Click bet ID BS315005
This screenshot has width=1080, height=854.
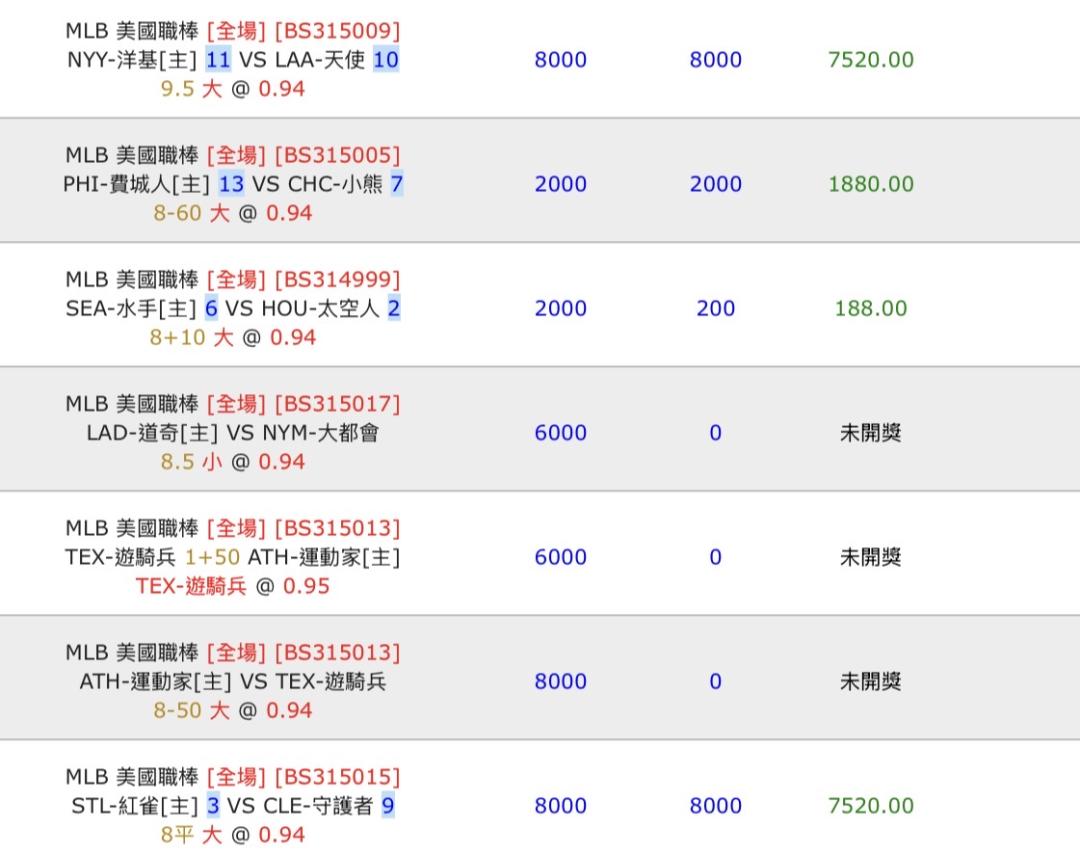(x=337, y=155)
